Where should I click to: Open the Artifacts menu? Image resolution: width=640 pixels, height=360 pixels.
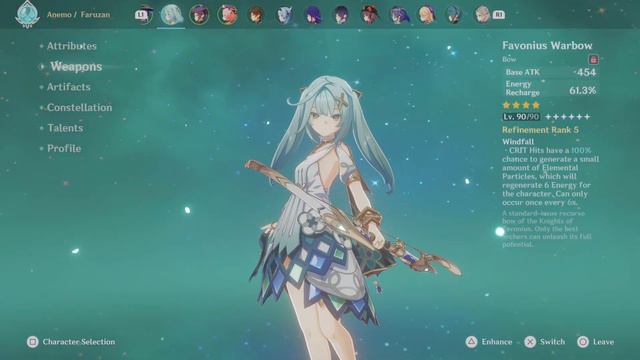(x=69, y=87)
